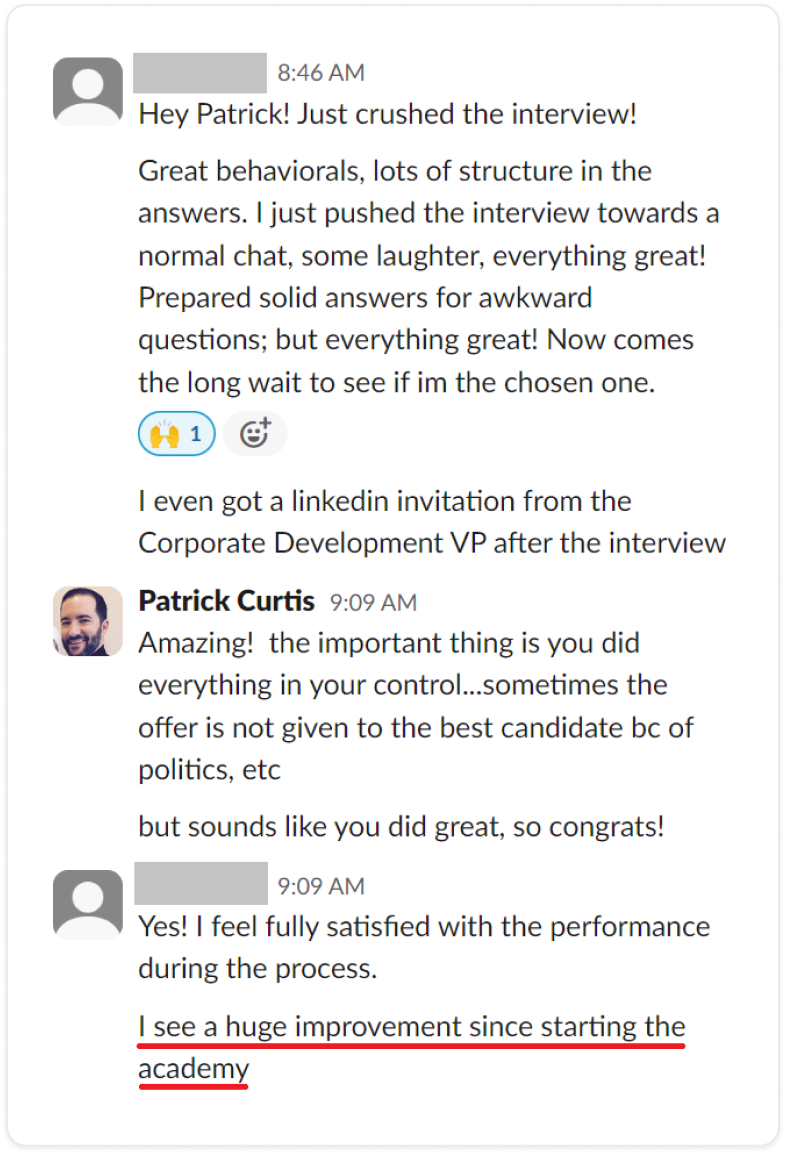The image size is (786, 1155).
Task: Open the add reaction emoji picker
Action: coord(255,434)
